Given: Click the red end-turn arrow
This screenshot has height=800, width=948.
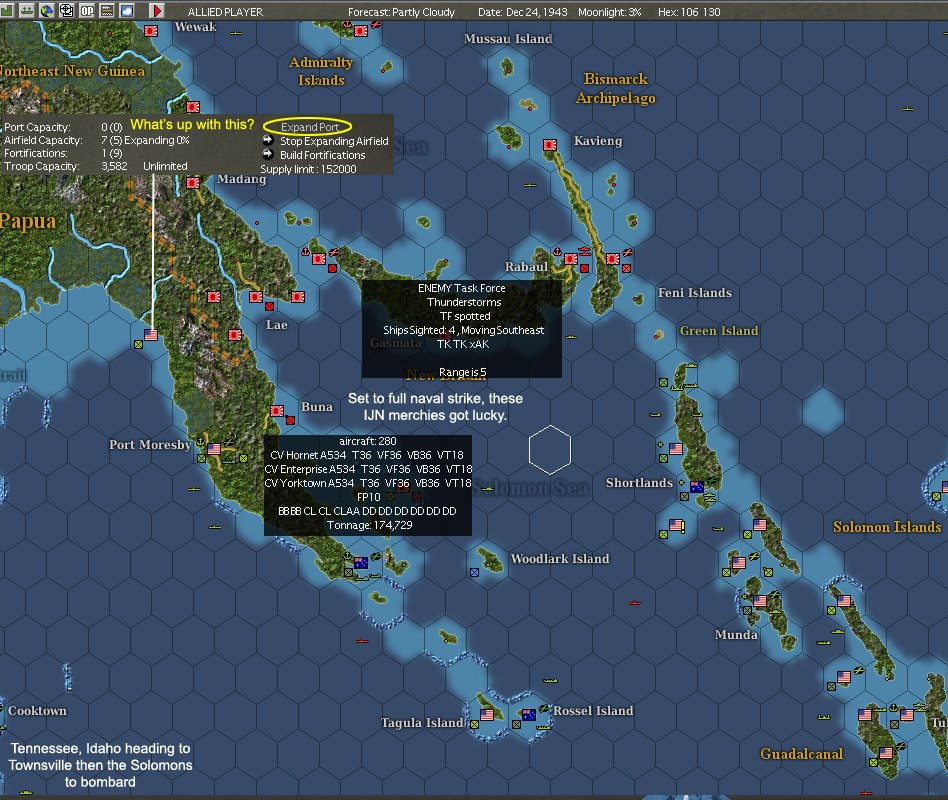Looking at the screenshot, I should click(x=157, y=11).
